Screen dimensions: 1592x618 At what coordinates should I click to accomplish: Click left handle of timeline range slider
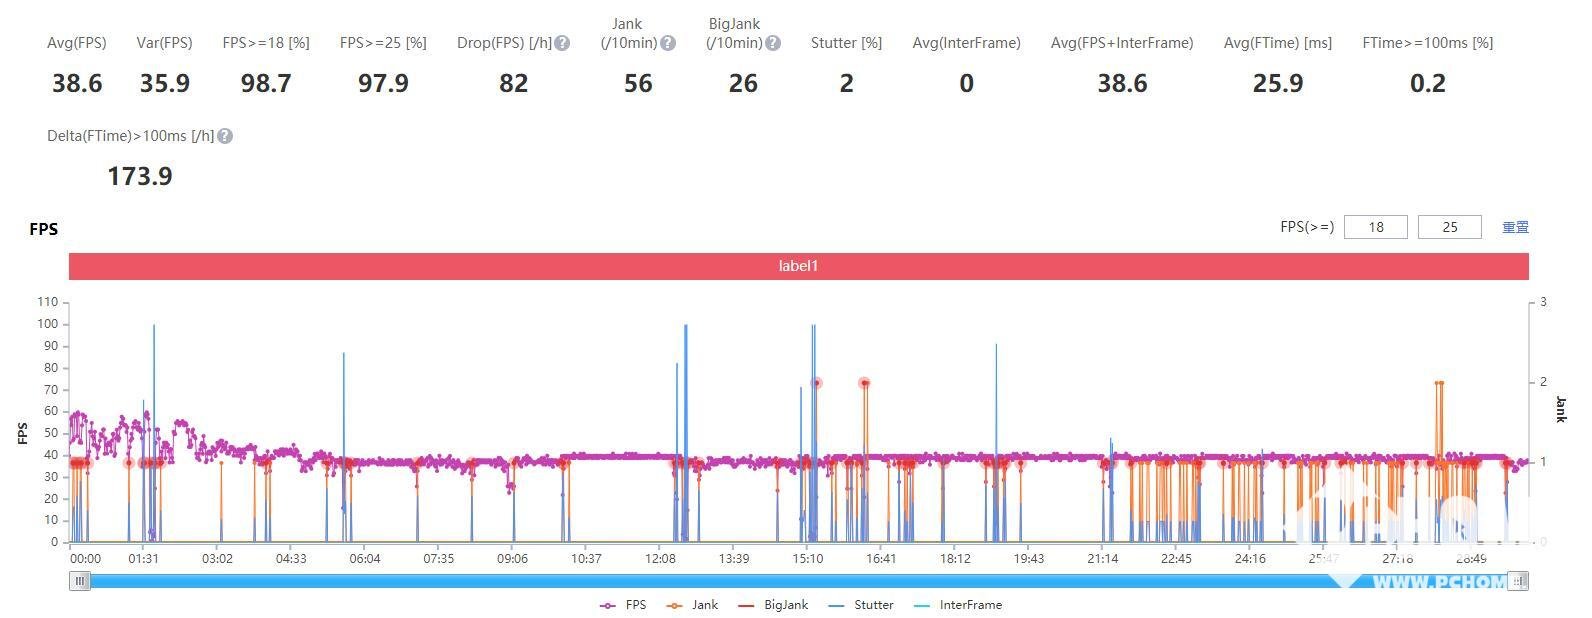[79, 580]
